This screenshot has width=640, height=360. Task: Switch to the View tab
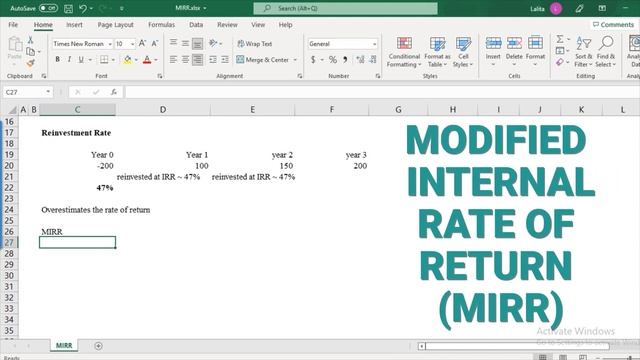point(258,24)
